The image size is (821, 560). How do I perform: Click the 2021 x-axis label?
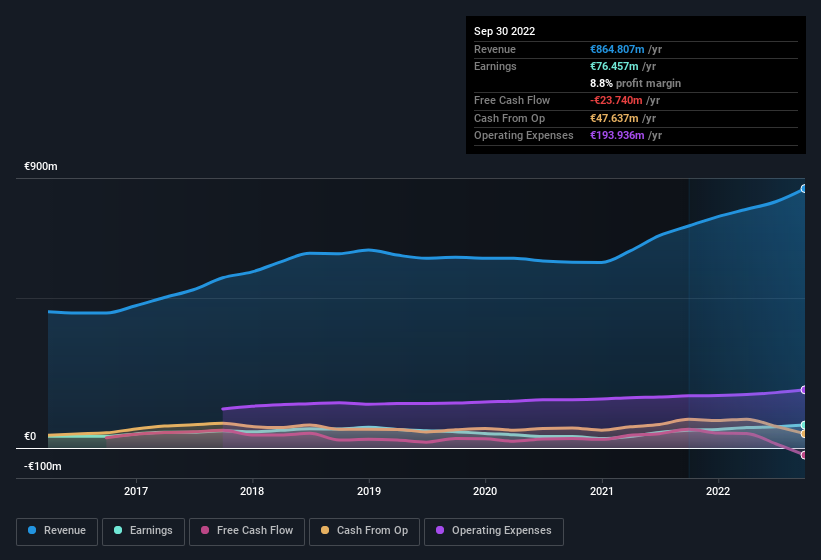(x=602, y=491)
